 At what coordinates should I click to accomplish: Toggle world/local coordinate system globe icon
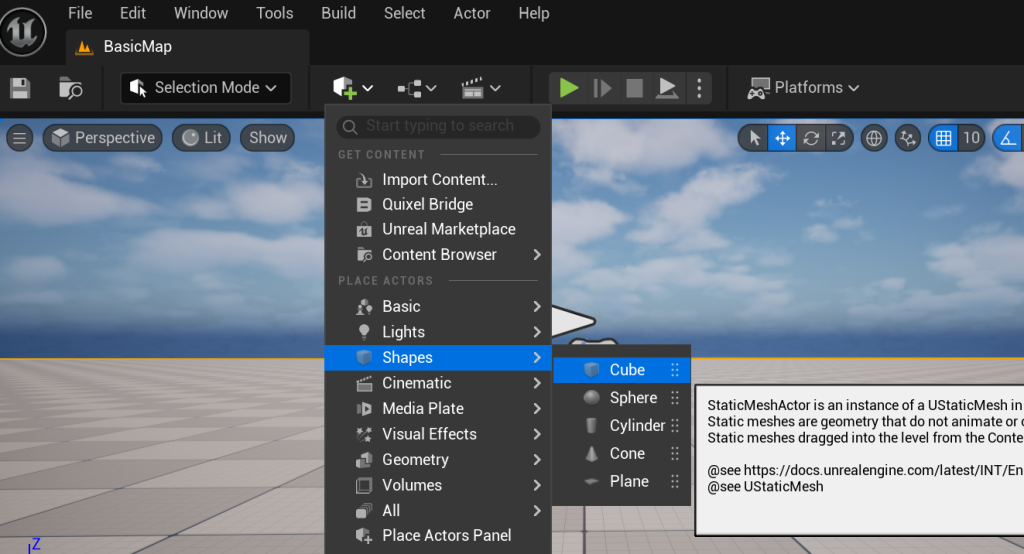click(874, 138)
